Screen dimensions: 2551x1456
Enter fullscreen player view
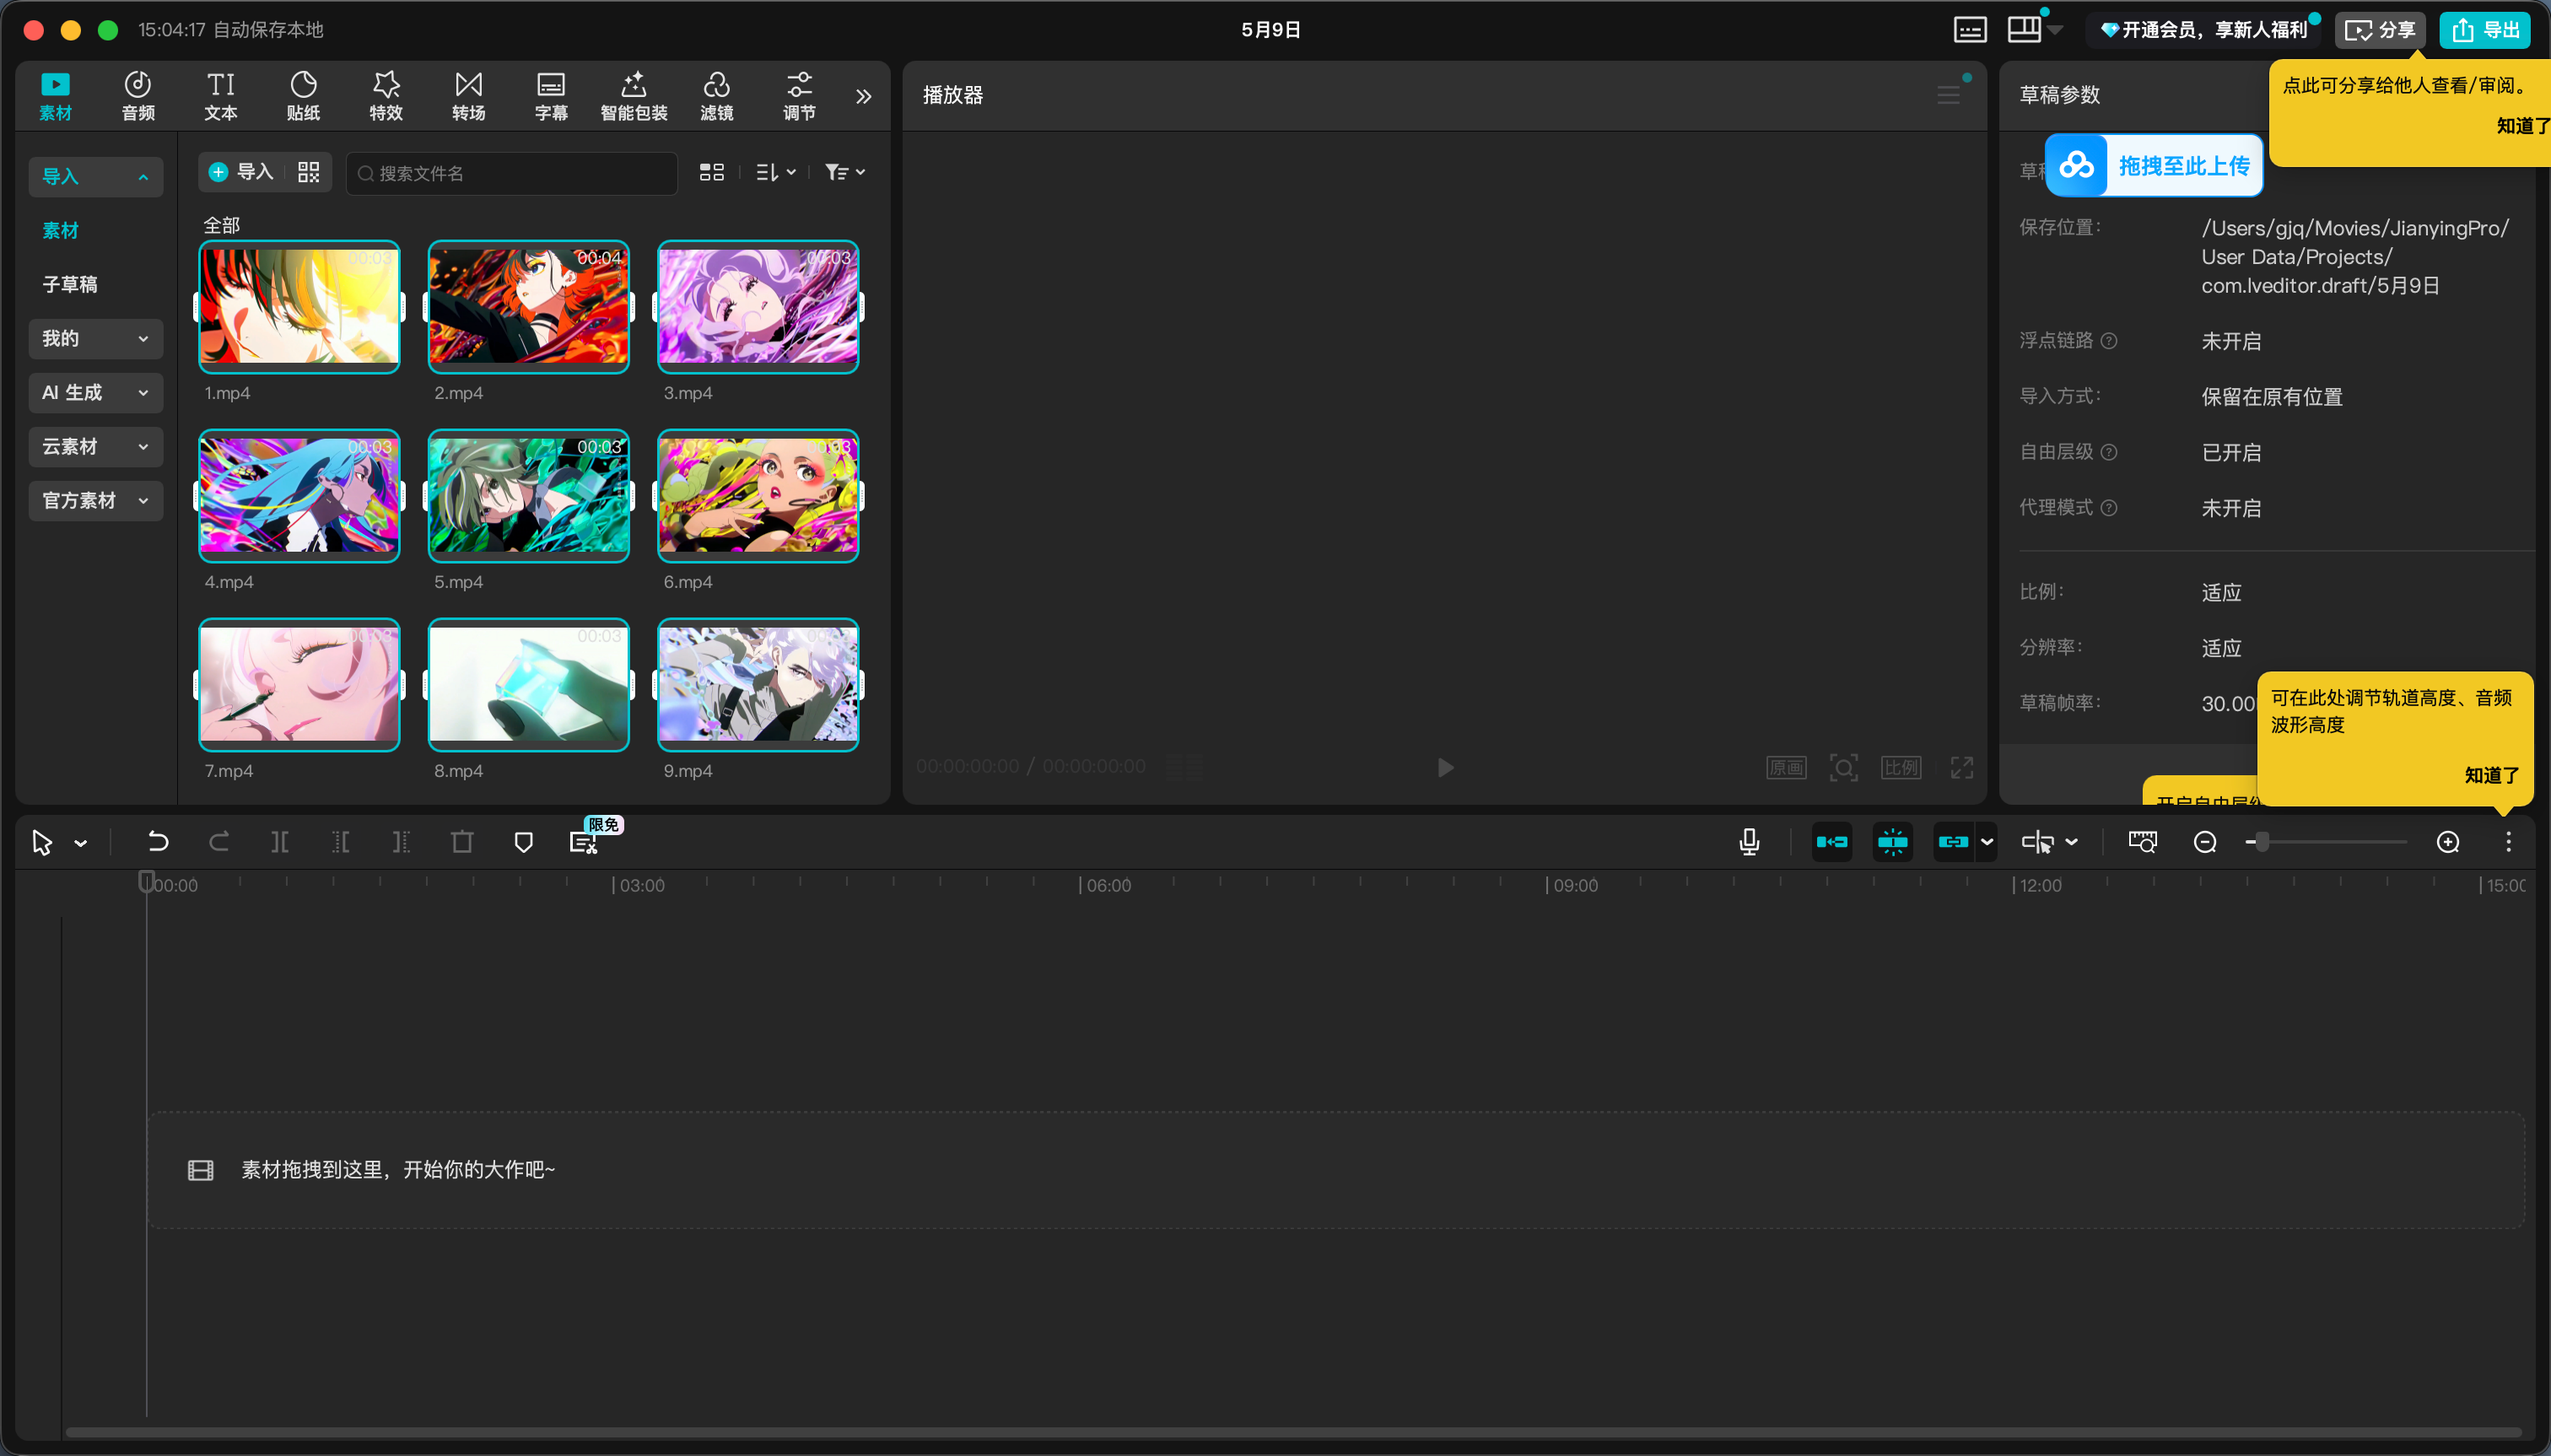click(x=1962, y=767)
